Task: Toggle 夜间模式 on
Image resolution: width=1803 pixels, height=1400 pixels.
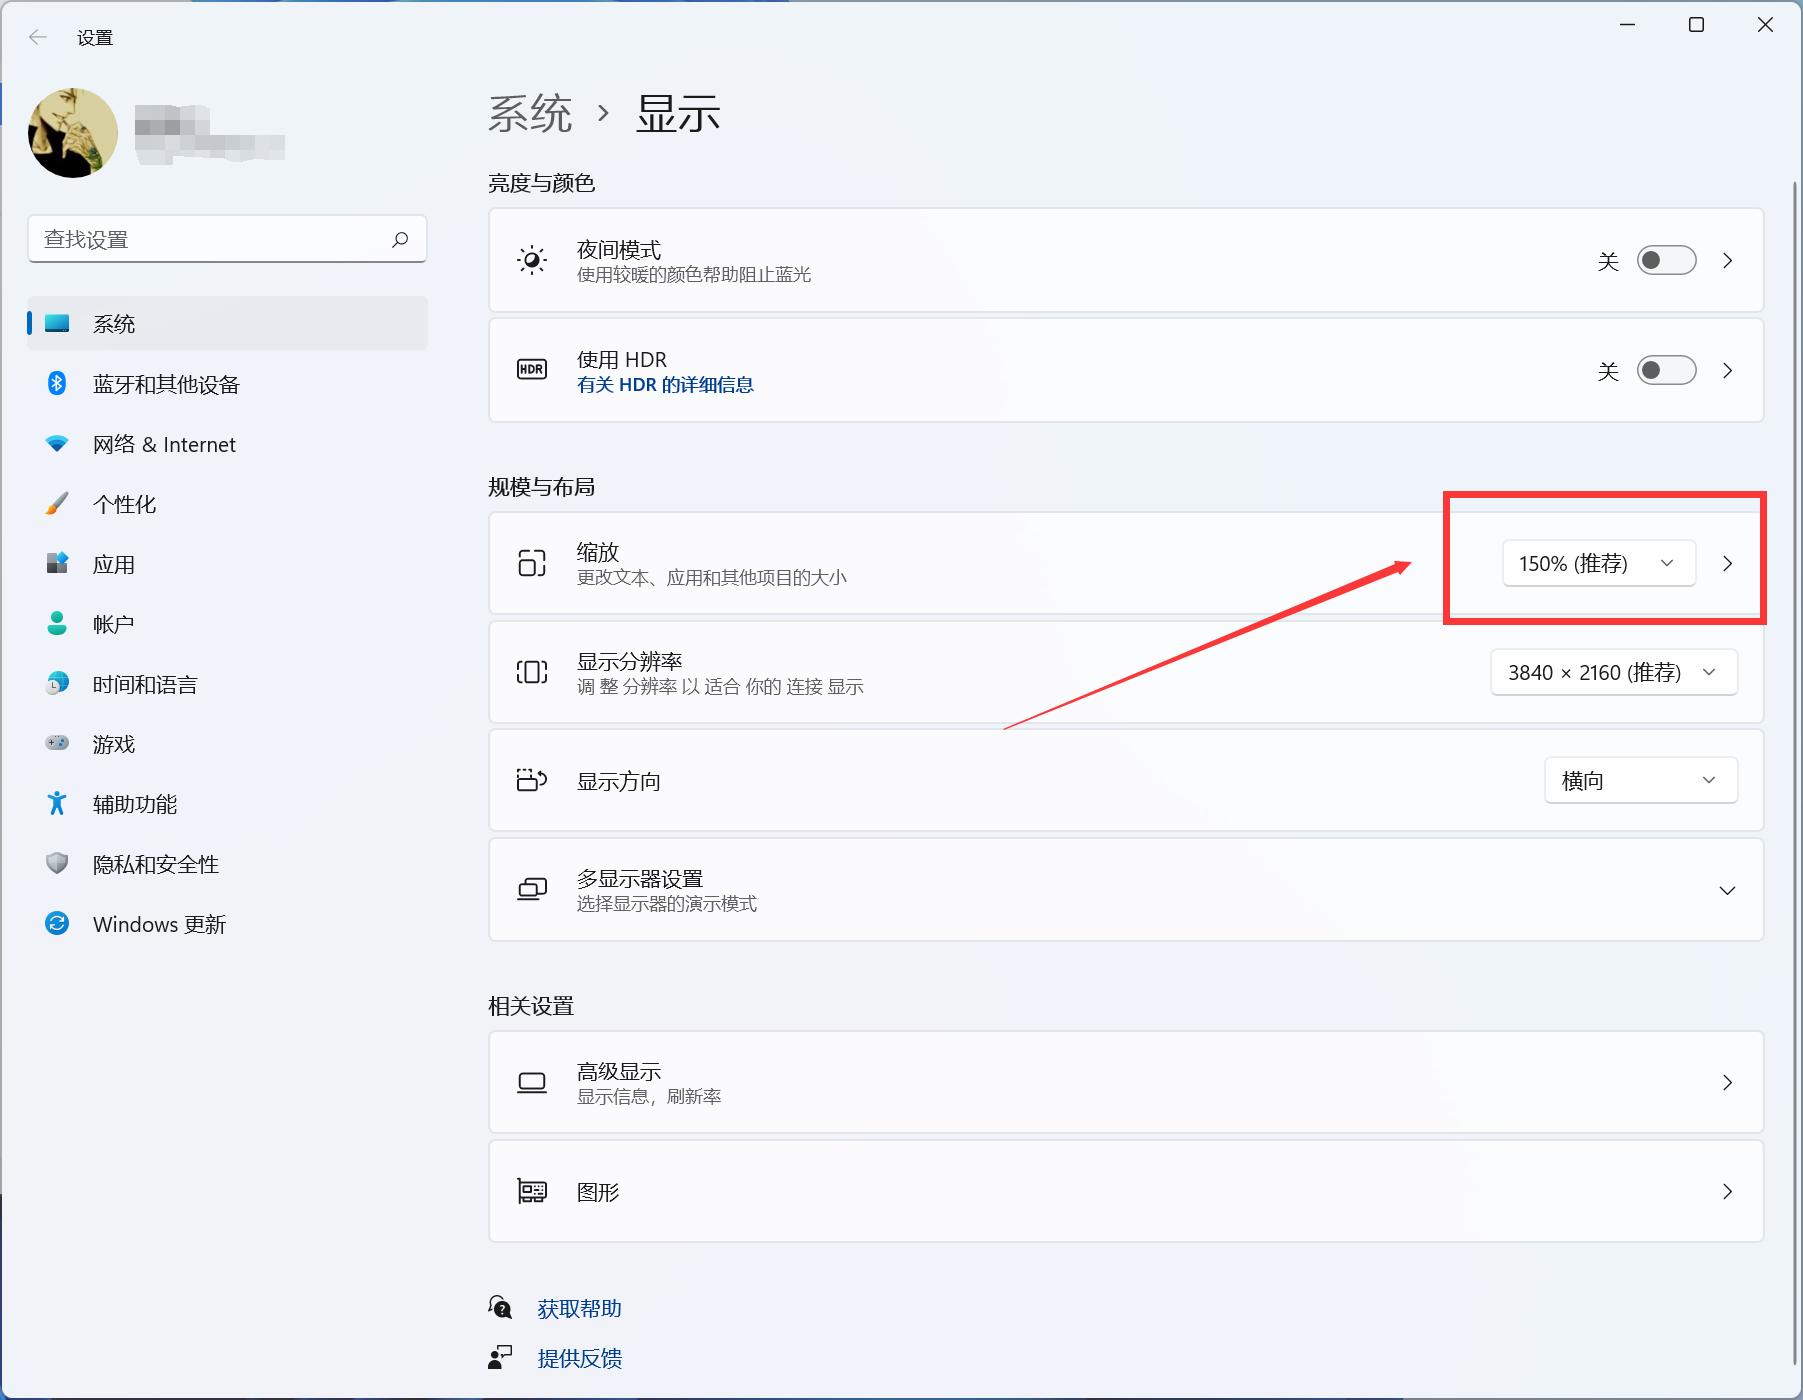Action: (x=1665, y=260)
